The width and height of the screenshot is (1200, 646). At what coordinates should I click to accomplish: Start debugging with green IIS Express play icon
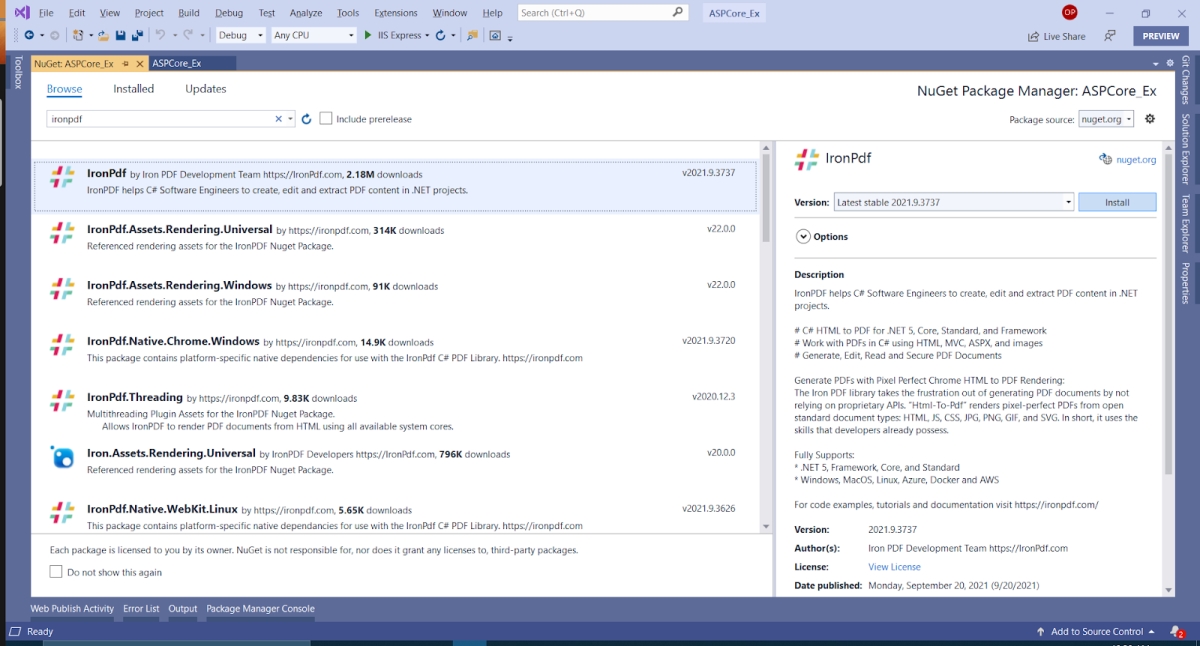pos(368,35)
